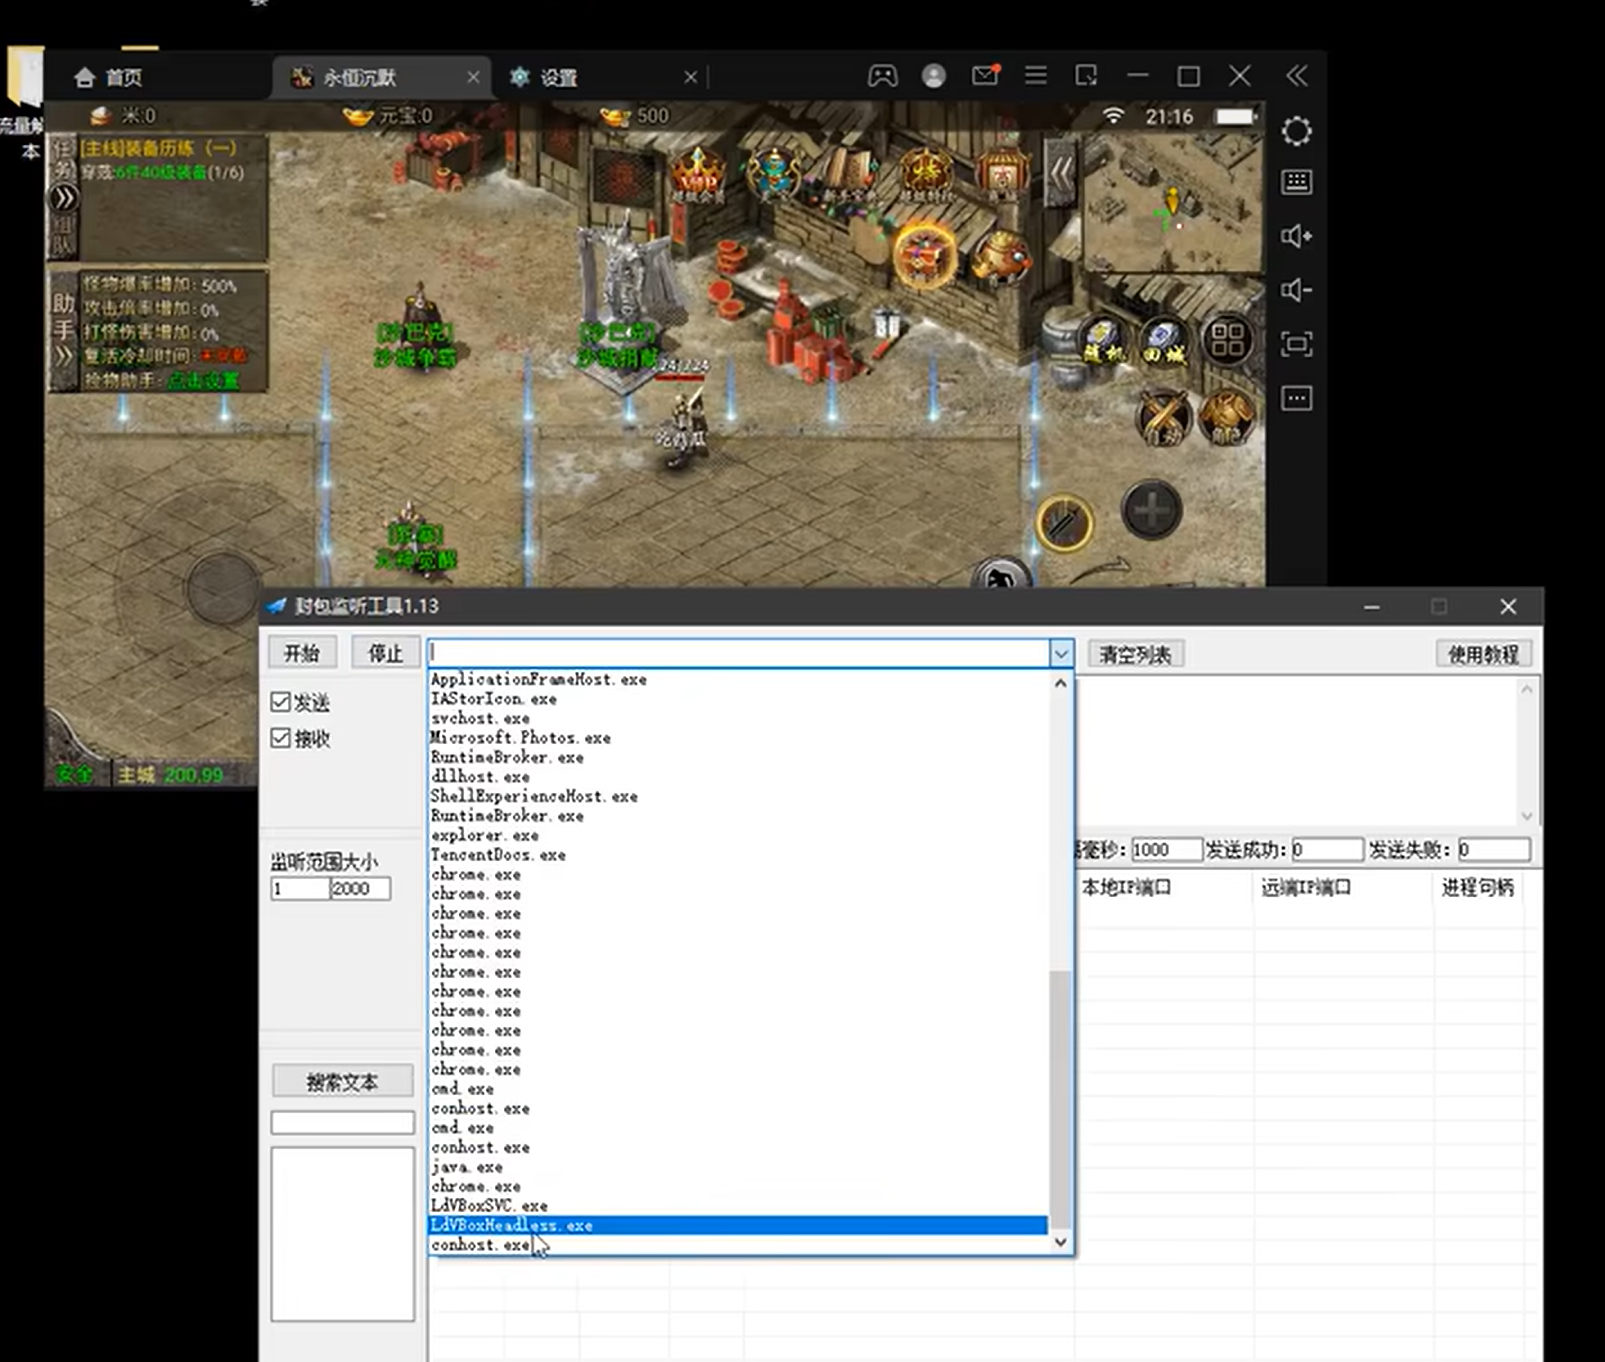Tap the sword attack button in the game
The image size is (1605, 1362).
click(1064, 522)
